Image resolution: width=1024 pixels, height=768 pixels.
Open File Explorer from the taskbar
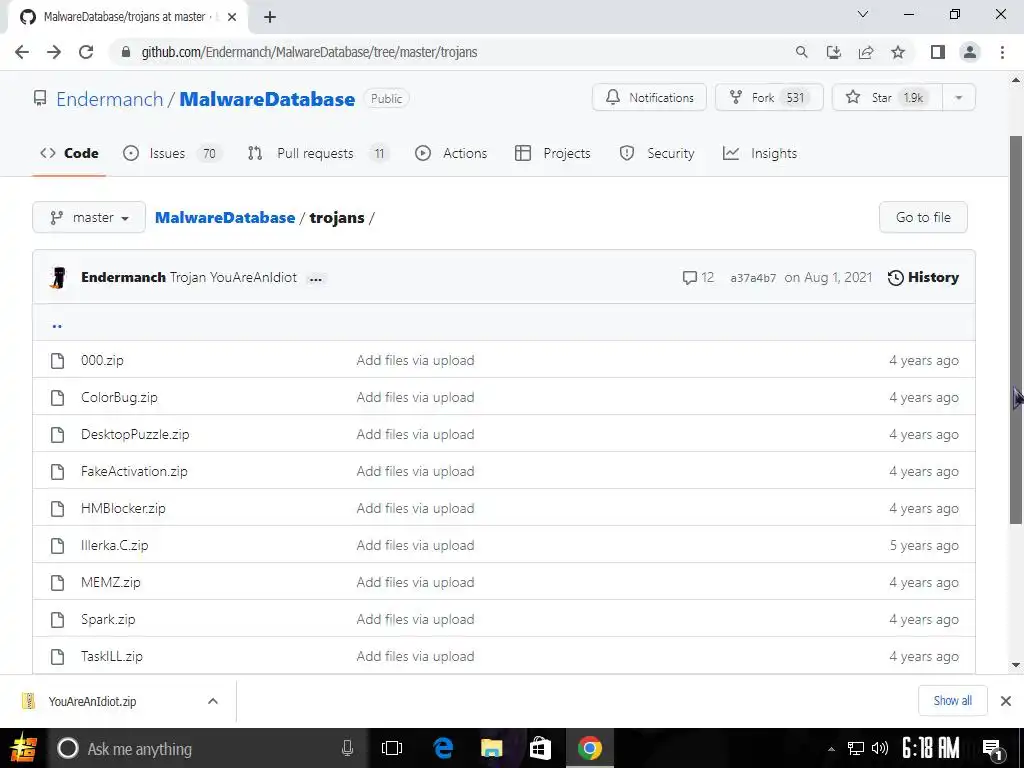pos(491,748)
